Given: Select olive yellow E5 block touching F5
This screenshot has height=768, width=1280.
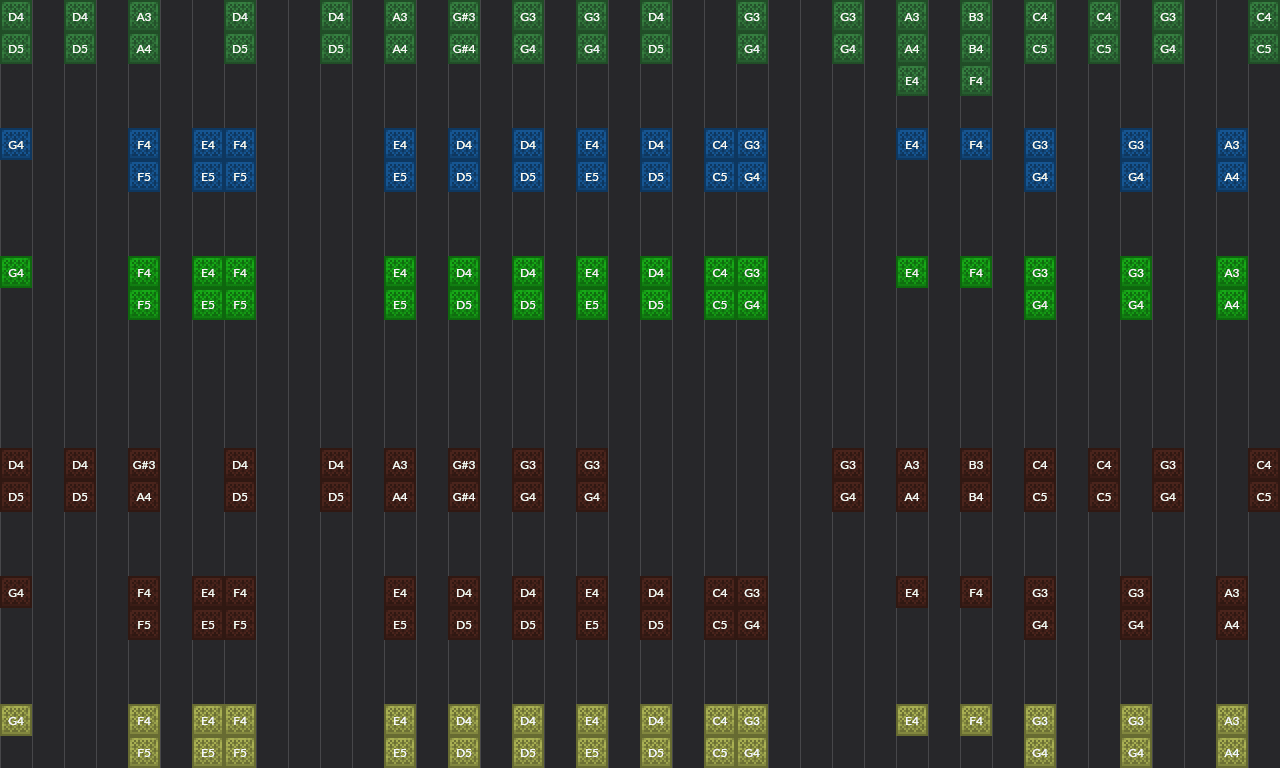Looking at the screenshot, I should tap(208, 752).
